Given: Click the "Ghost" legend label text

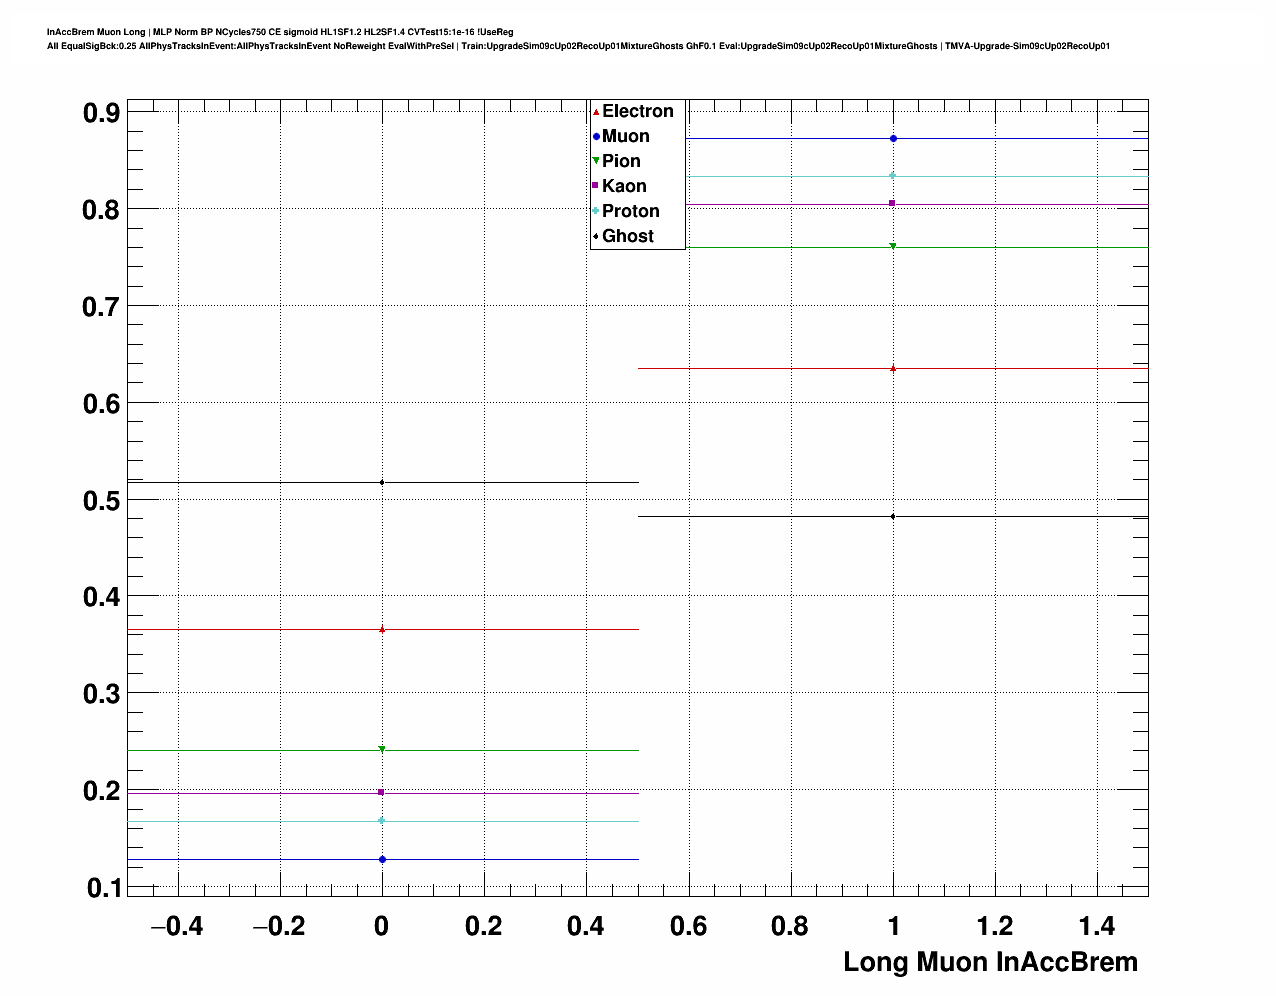Looking at the screenshot, I should pos(628,236).
